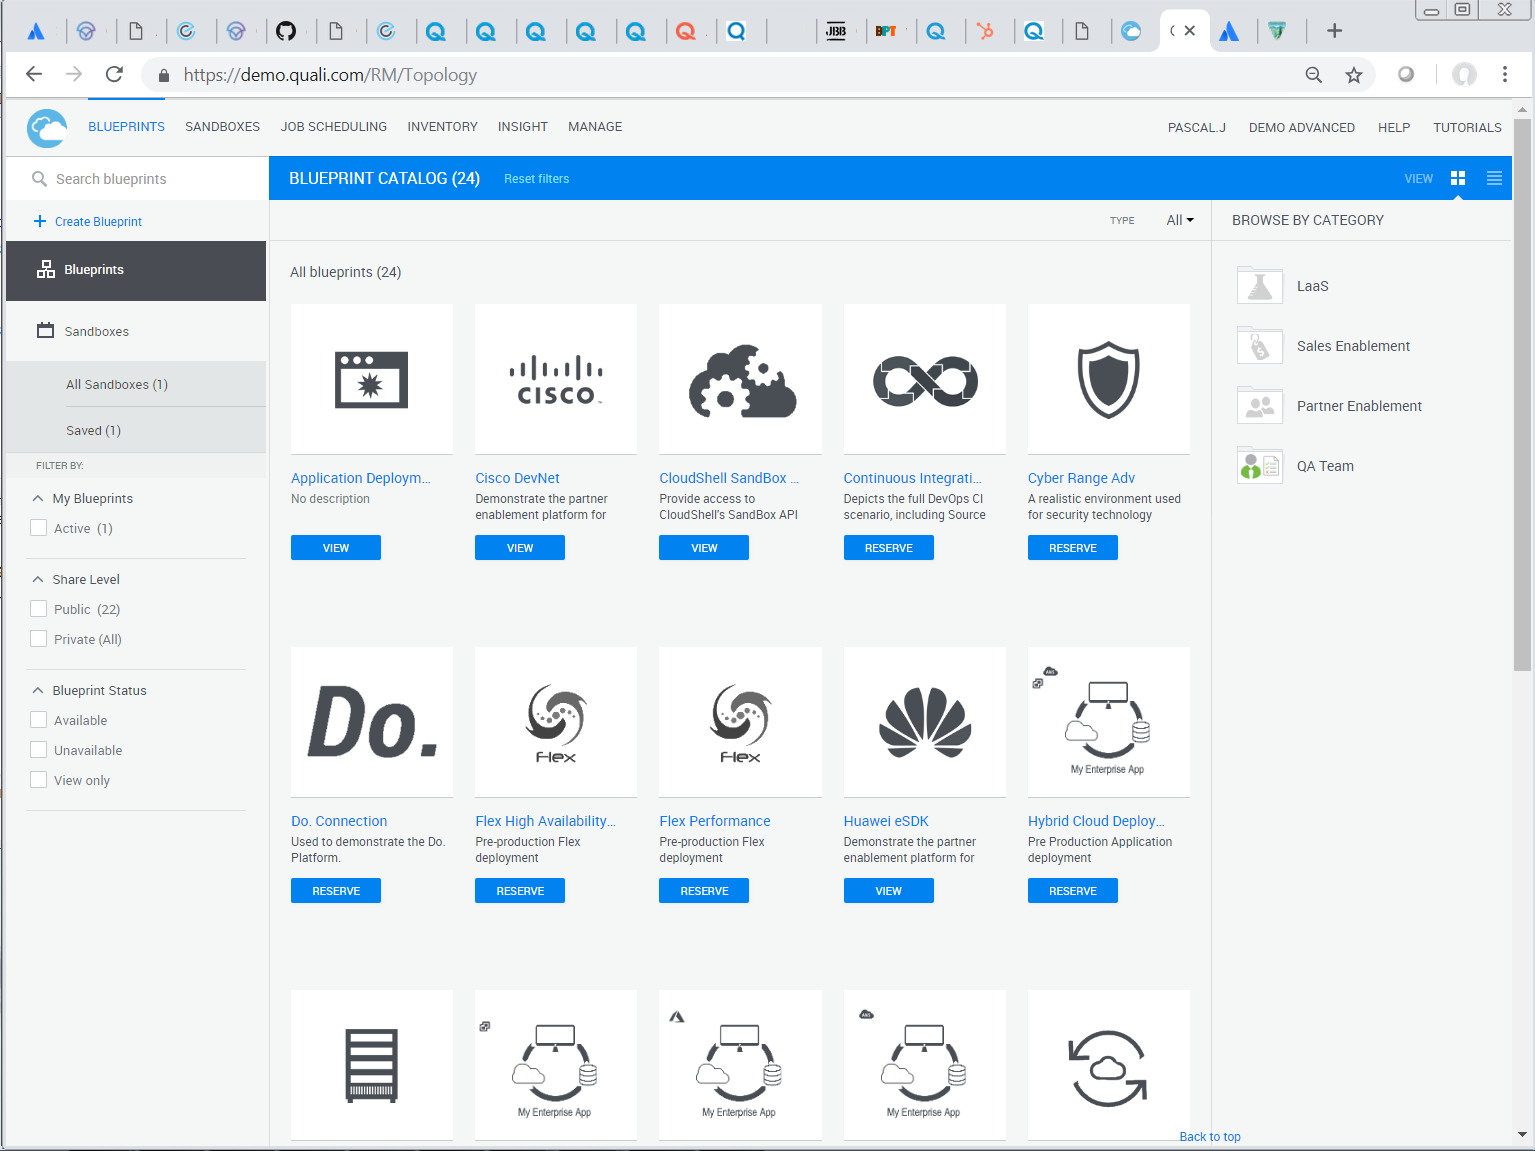Viewport: 1535px width, 1151px height.
Task: Check the Private (All) checkbox
Action: [39, 639]
